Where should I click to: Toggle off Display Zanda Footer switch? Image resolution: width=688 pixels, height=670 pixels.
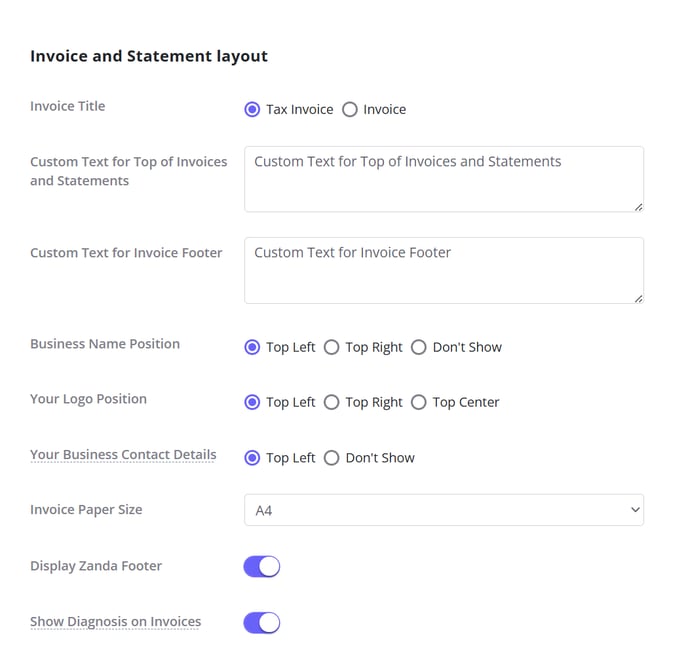click(262, 566)
